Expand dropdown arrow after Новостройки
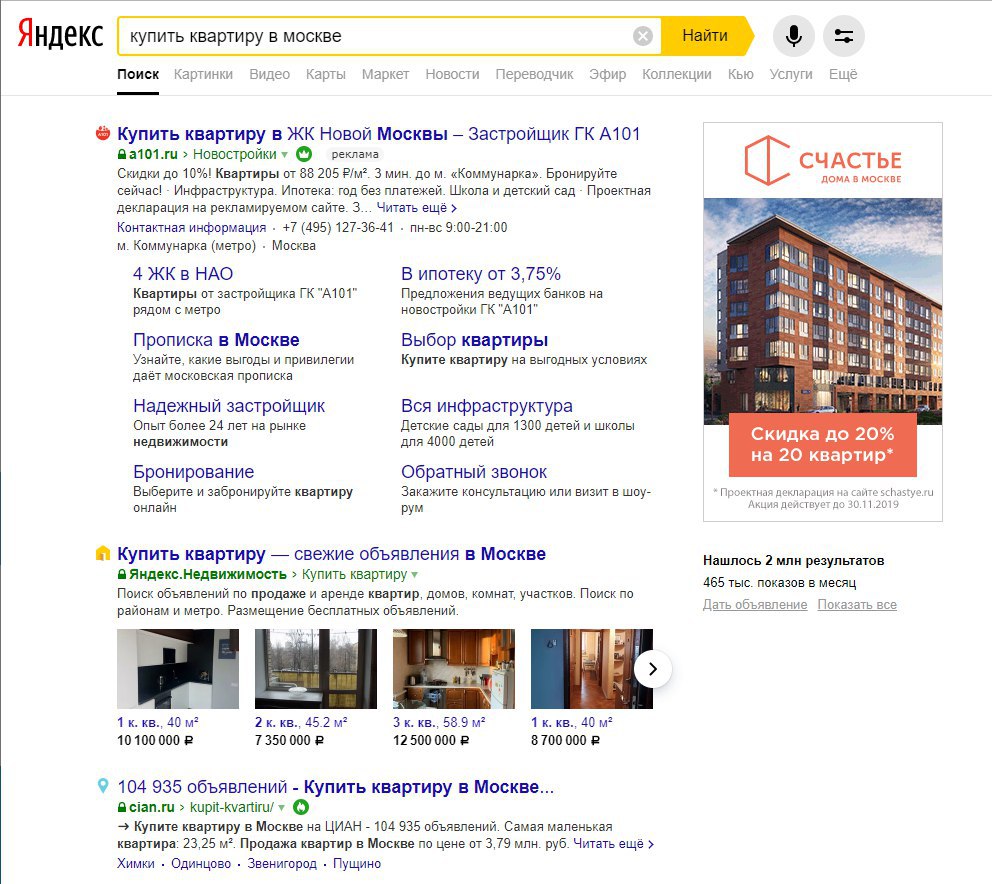Image resolution: width=992 pixels, height=884 pixels. point(284,154)
